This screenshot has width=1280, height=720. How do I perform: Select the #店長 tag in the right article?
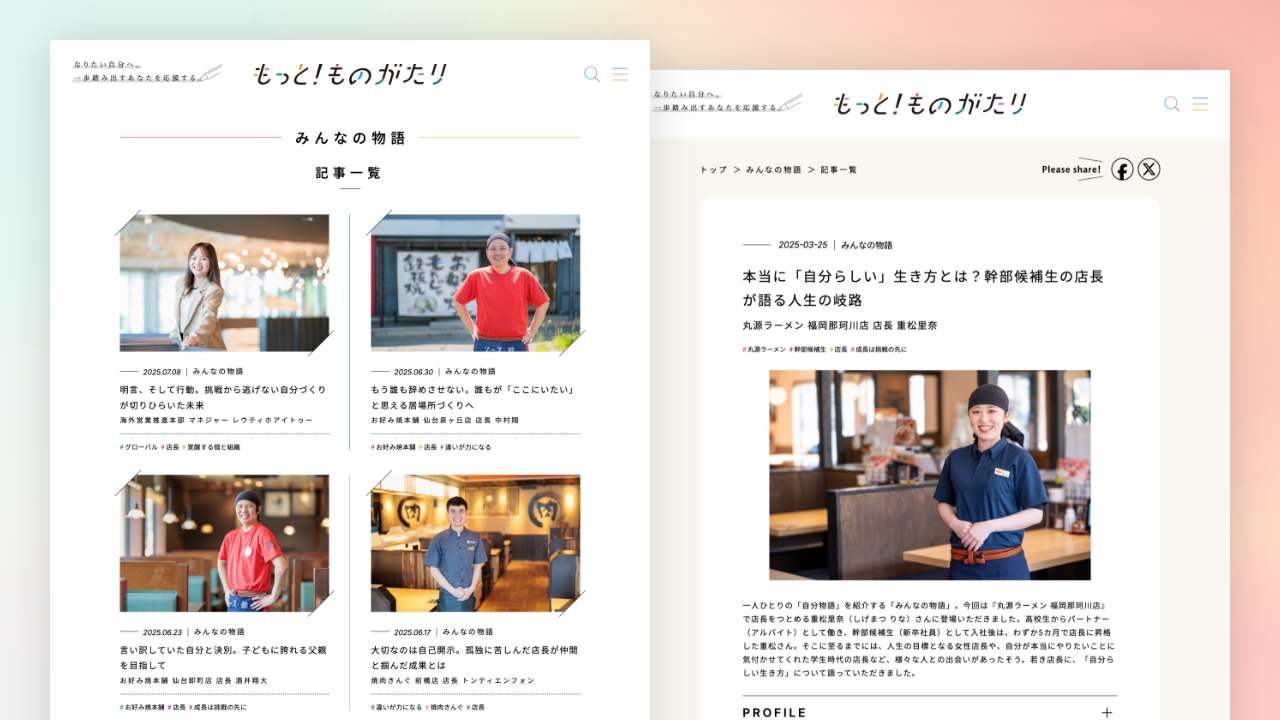(x=838, y=349)
